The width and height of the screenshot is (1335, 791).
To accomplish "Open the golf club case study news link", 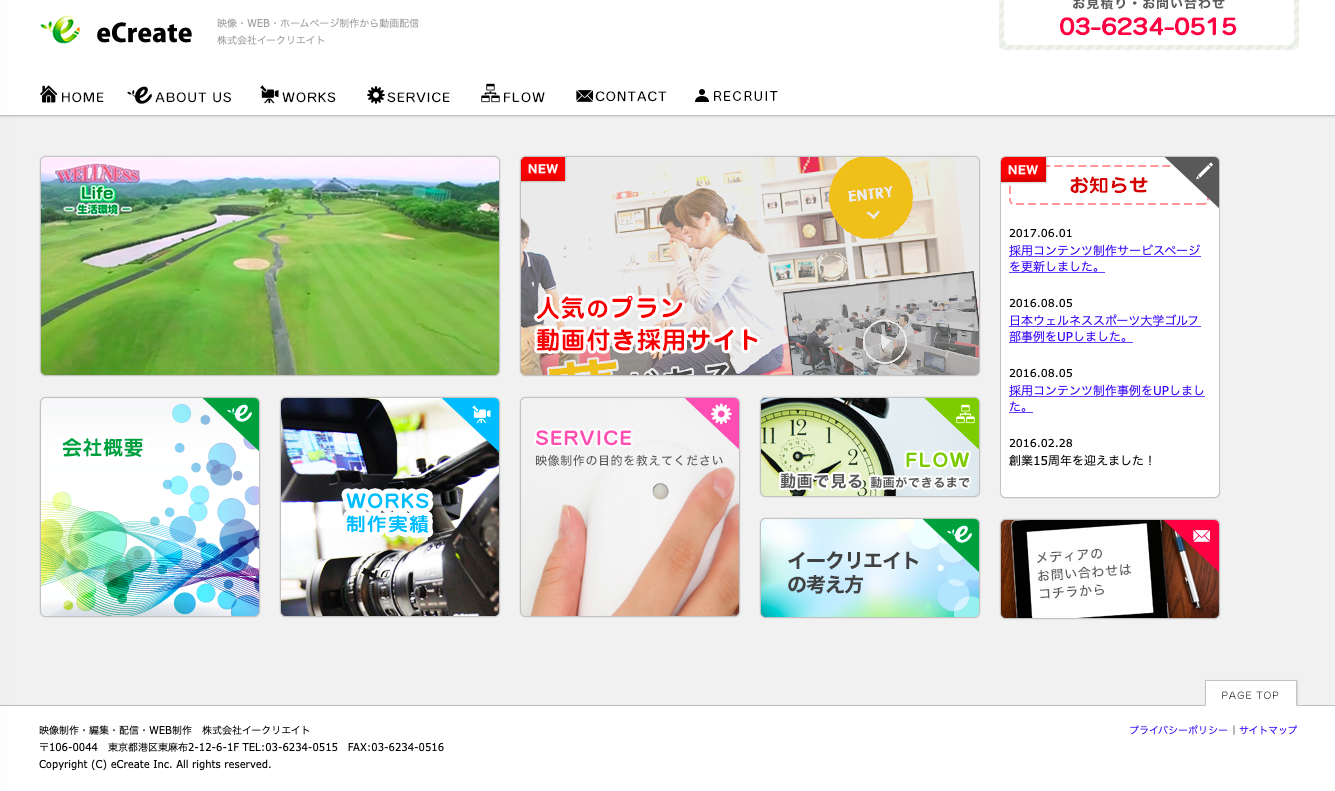I will click(x=1104, y=328).
